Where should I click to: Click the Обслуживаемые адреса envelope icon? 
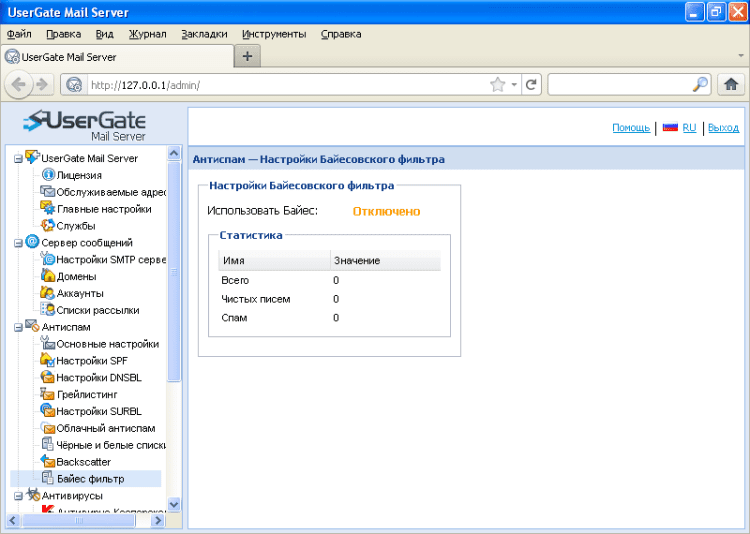(47, 191)
